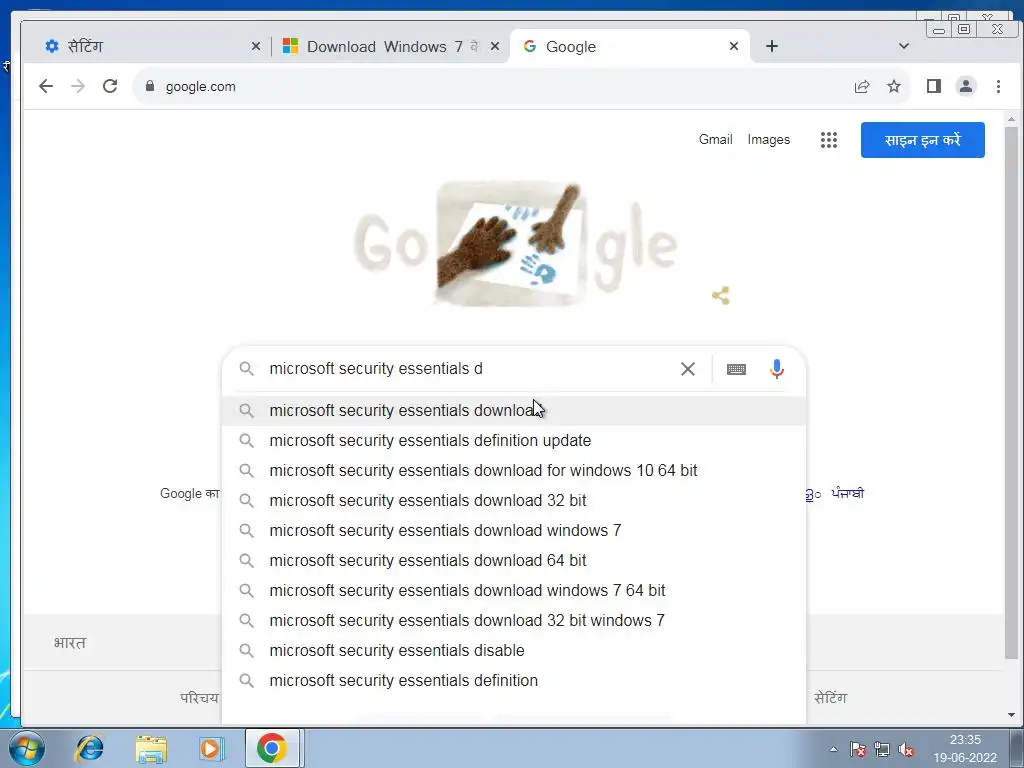Open the tab search dropdown arrow

coord(904,46)
